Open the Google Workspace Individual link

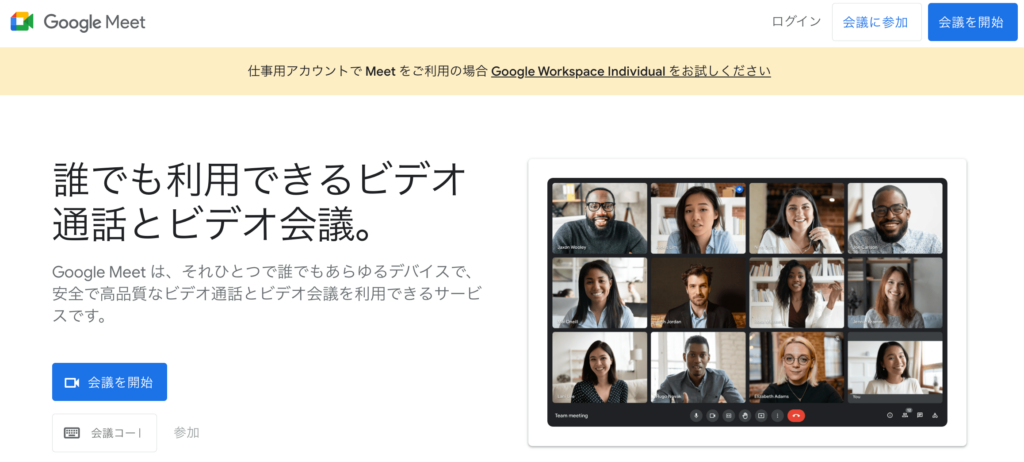(x=631, y=71)
